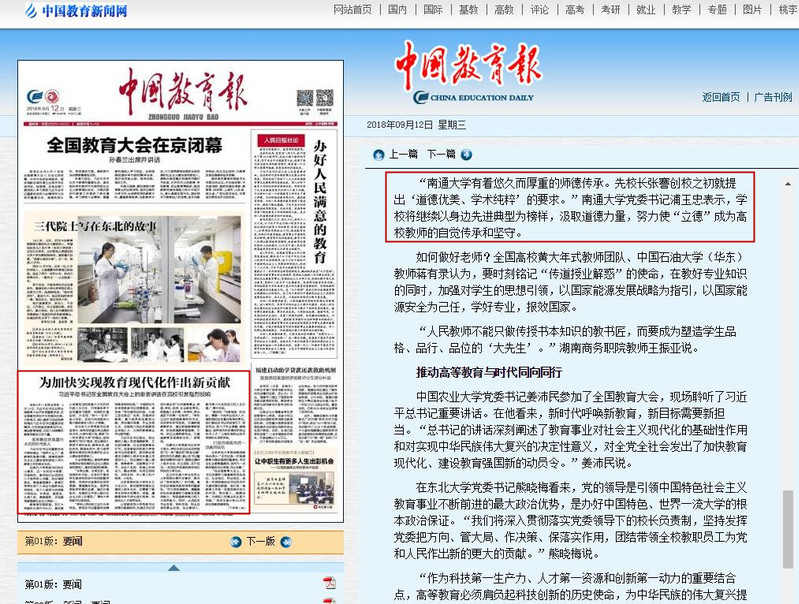Open the 考研 section
This screenshot has height=604, width=799.
pos(610,9)
